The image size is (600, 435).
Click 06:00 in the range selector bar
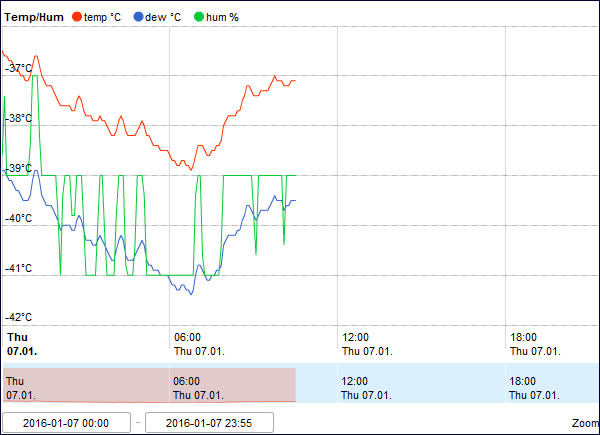(x=187, y=381)
